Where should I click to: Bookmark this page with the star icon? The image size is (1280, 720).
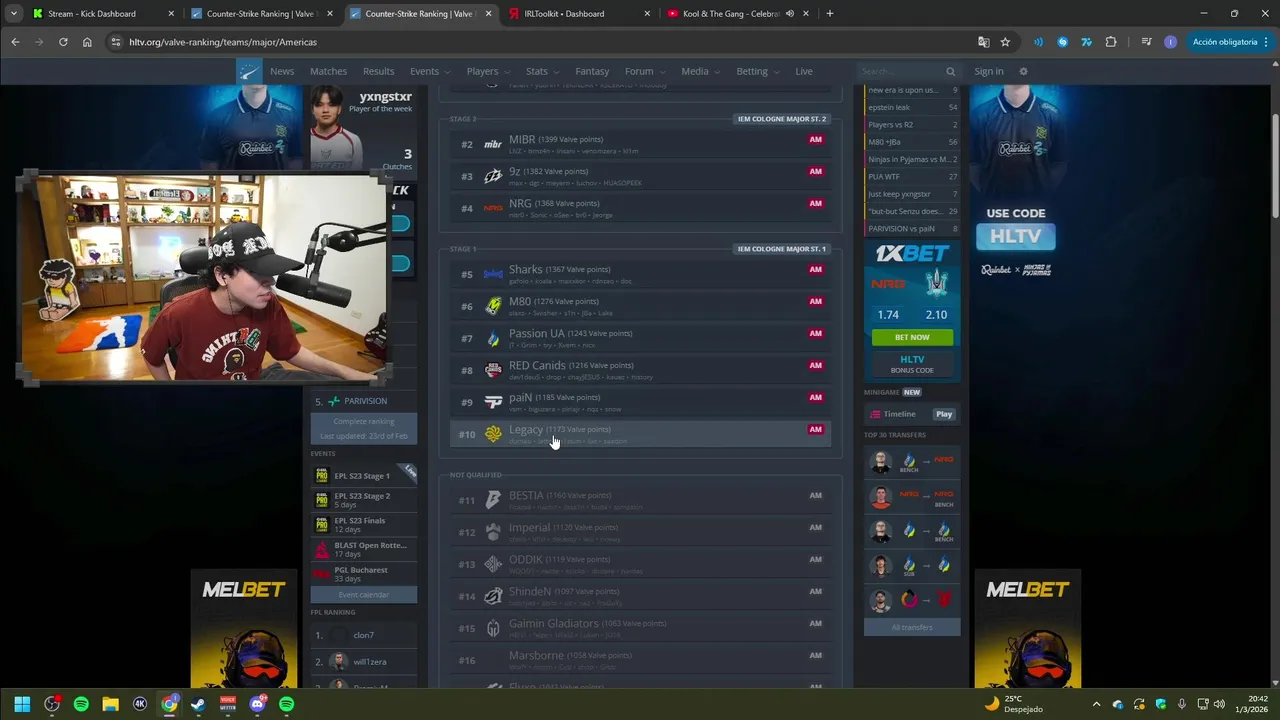[1005, 42]
